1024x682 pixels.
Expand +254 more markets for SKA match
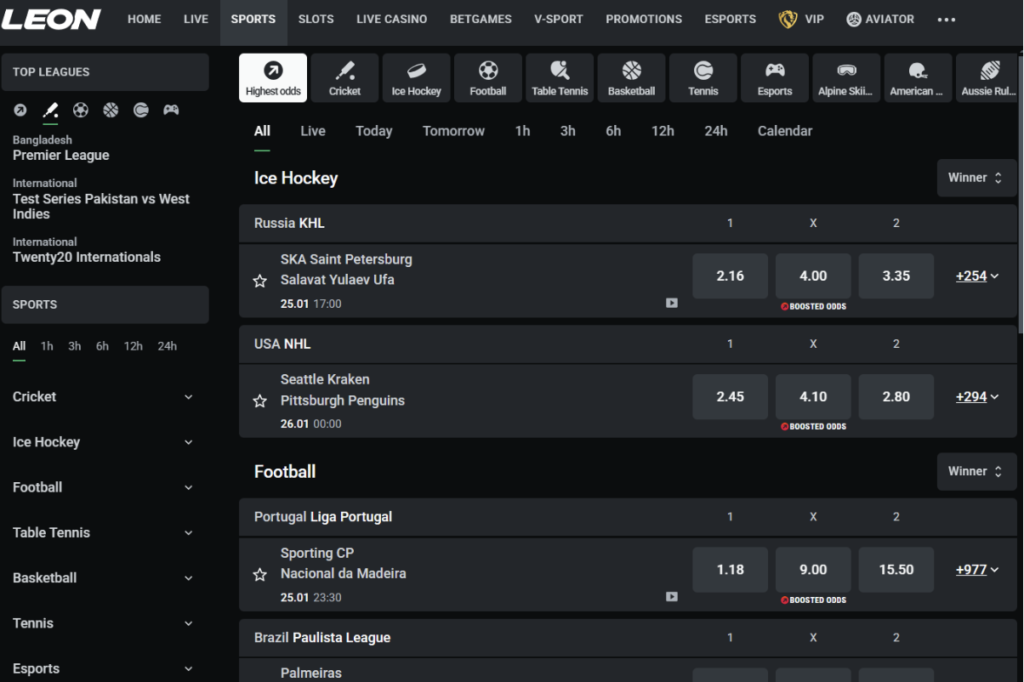(977, 276)
